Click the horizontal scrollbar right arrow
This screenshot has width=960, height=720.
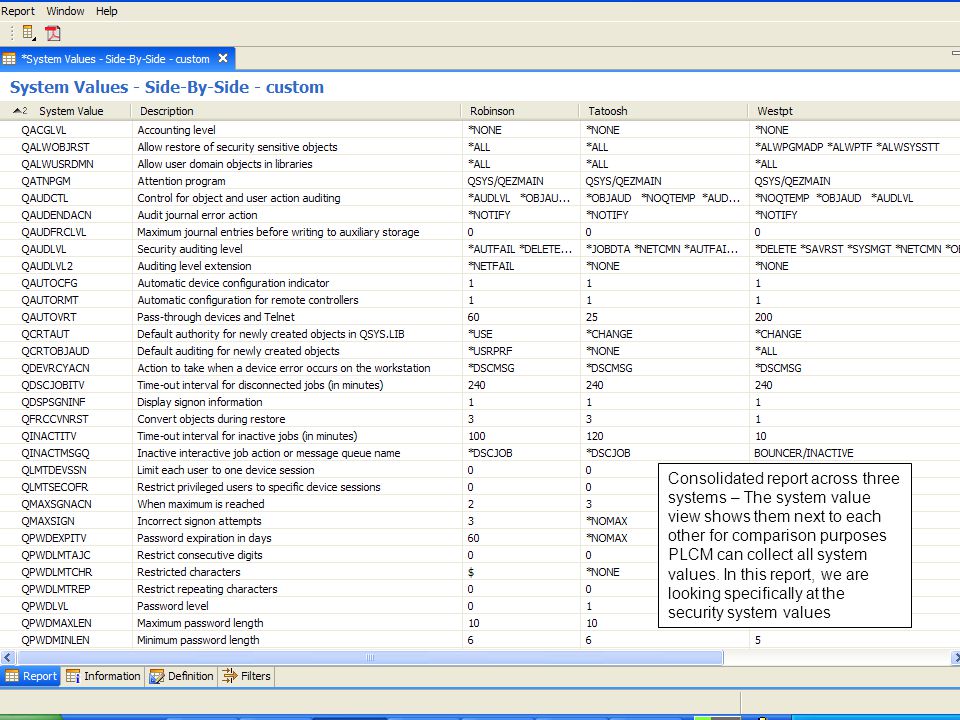click(x=955, y=658)
